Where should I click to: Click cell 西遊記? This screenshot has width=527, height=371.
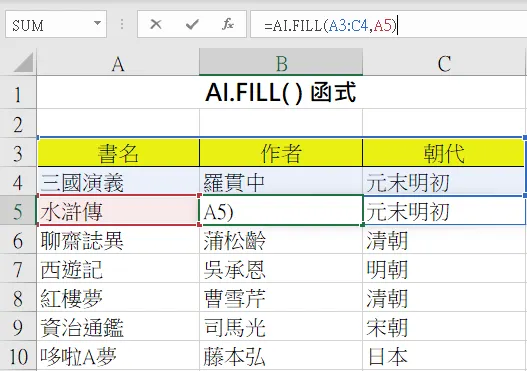(x=118, y=269)
